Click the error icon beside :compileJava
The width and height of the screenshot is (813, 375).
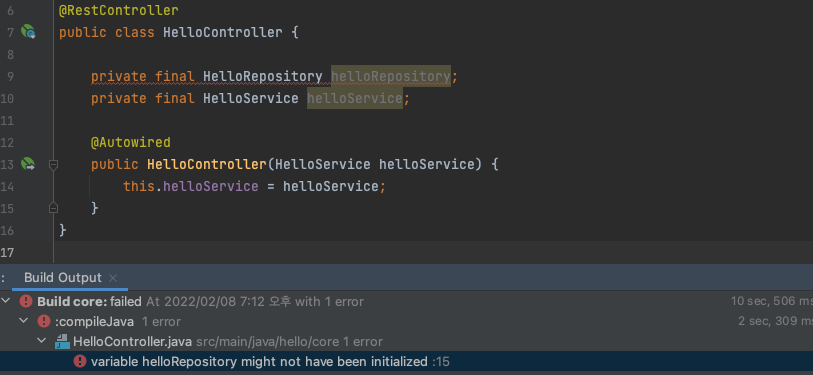[44, 322]
